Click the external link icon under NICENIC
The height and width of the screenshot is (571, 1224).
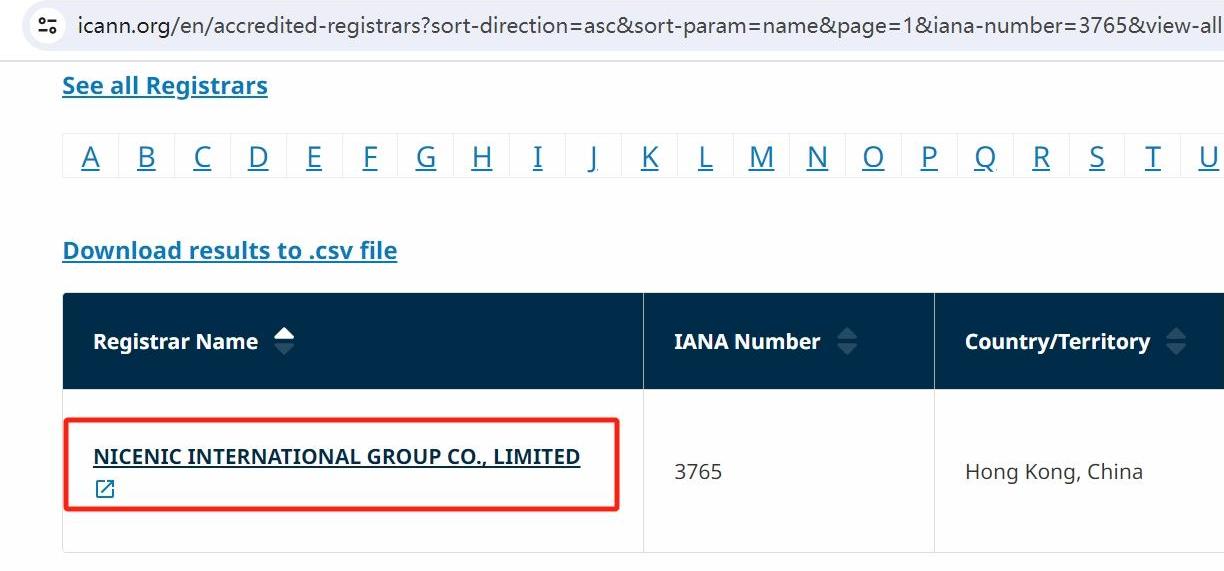105,489
